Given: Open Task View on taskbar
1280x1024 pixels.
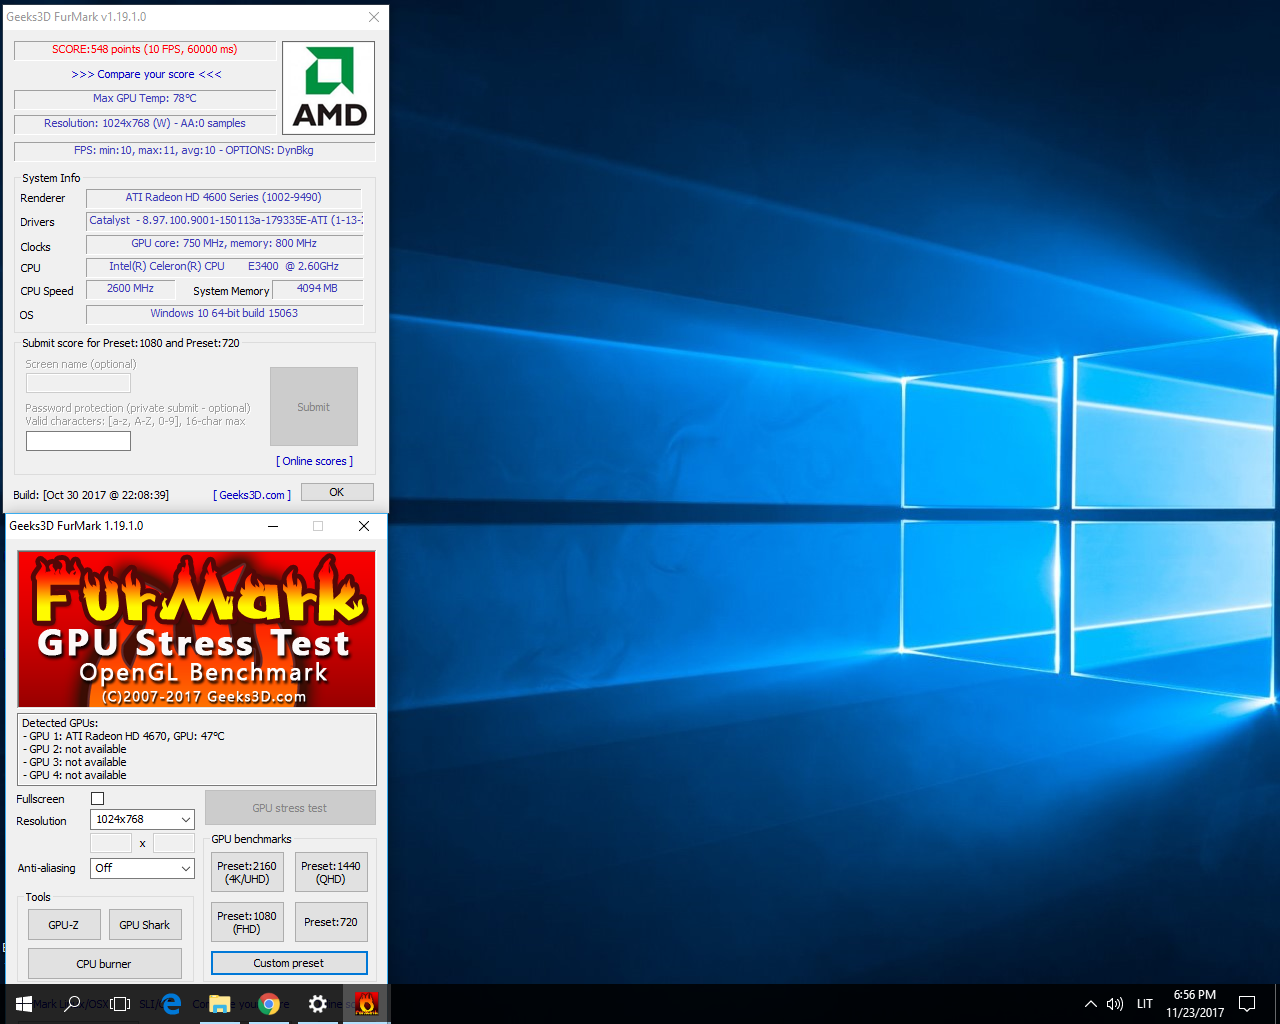Looking at the screenshot, I should tap(120, 1004).
